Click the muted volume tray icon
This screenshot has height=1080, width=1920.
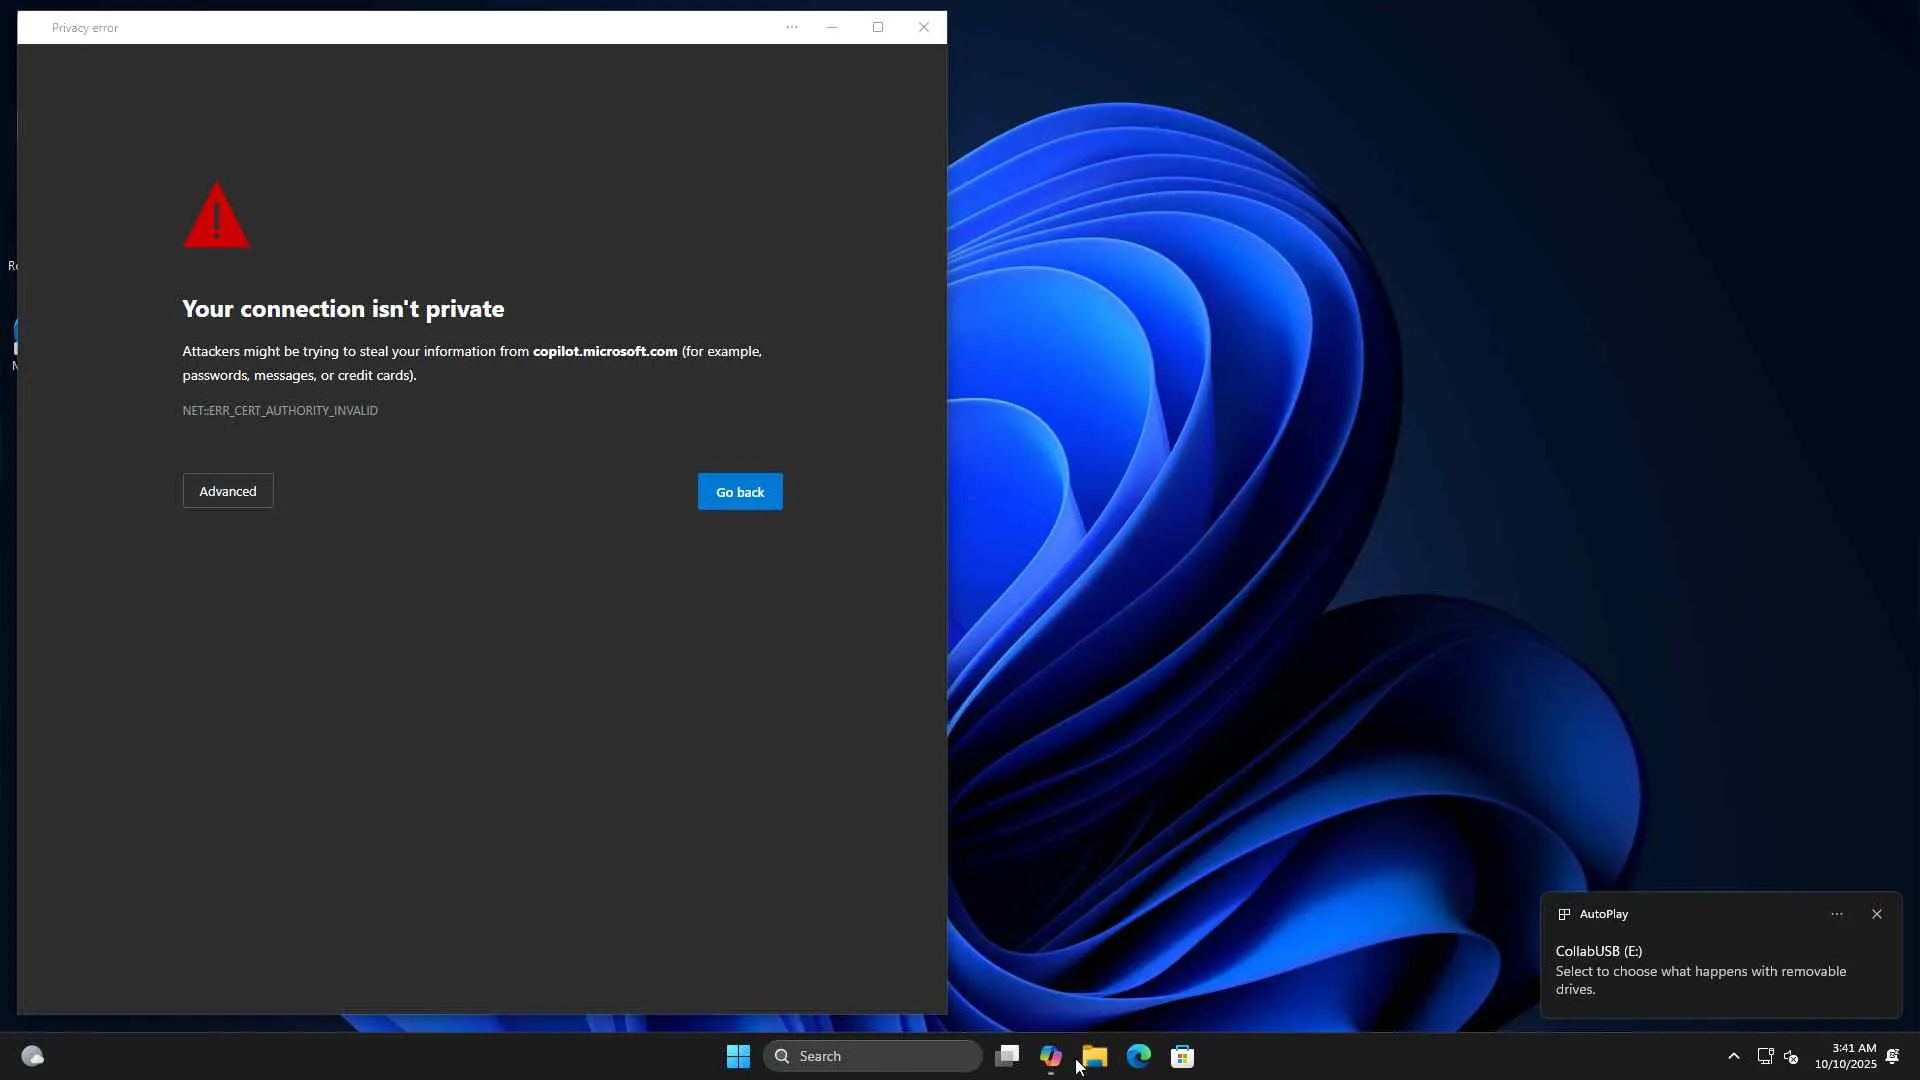point(1791,1056)
